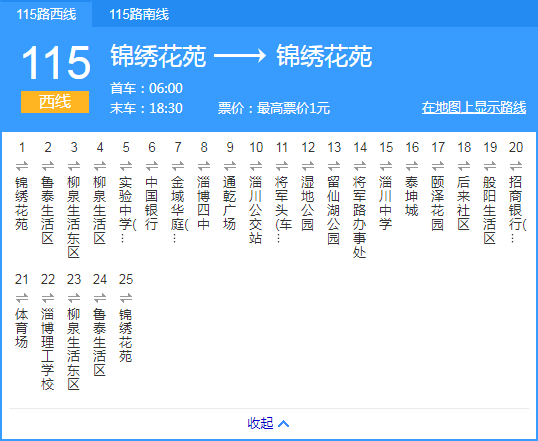Select stop 14 将军路办事处
The image size is (538, 441).
(360, 217)
